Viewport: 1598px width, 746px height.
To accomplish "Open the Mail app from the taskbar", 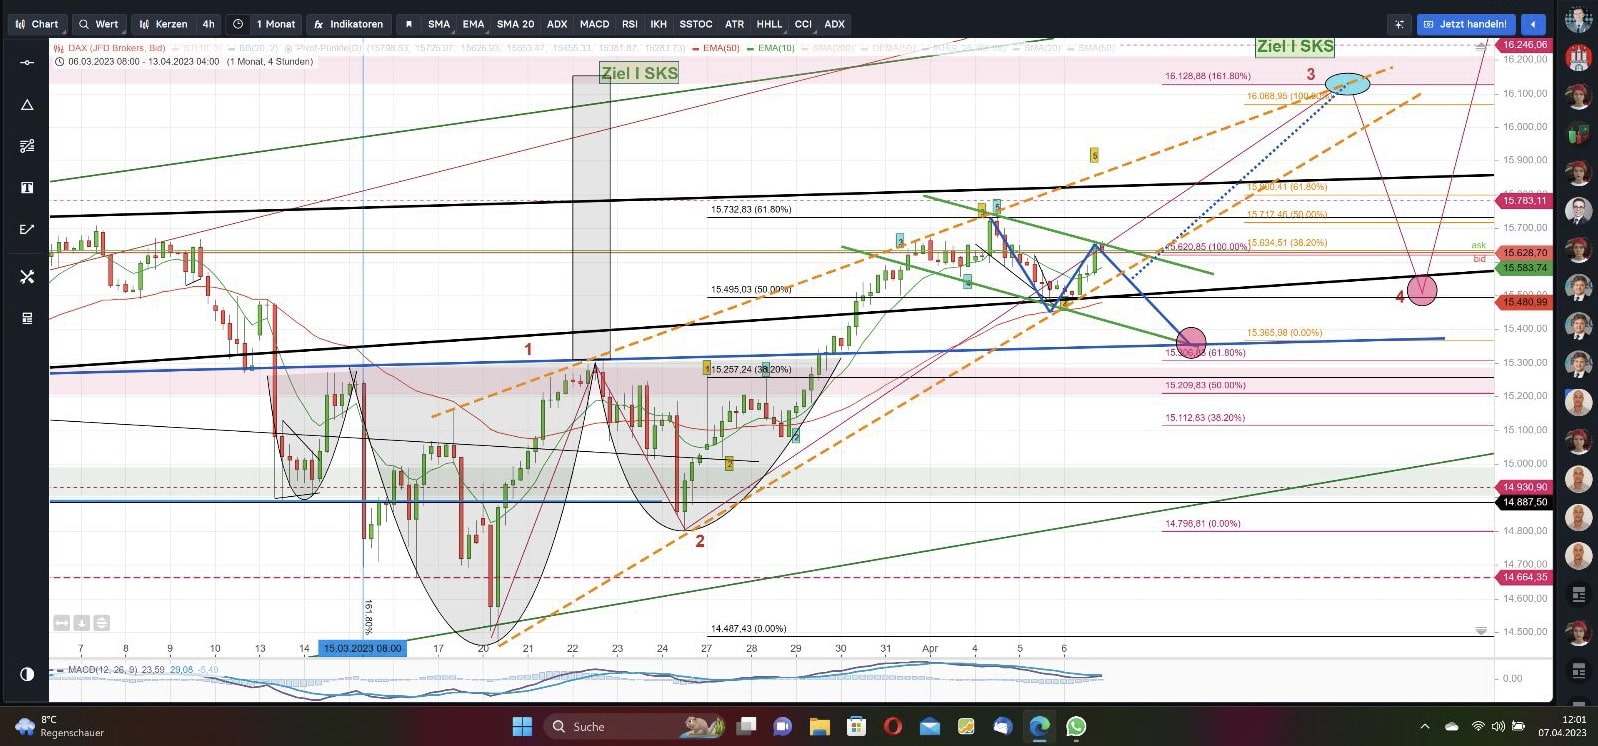I will (x=929, y=726).
